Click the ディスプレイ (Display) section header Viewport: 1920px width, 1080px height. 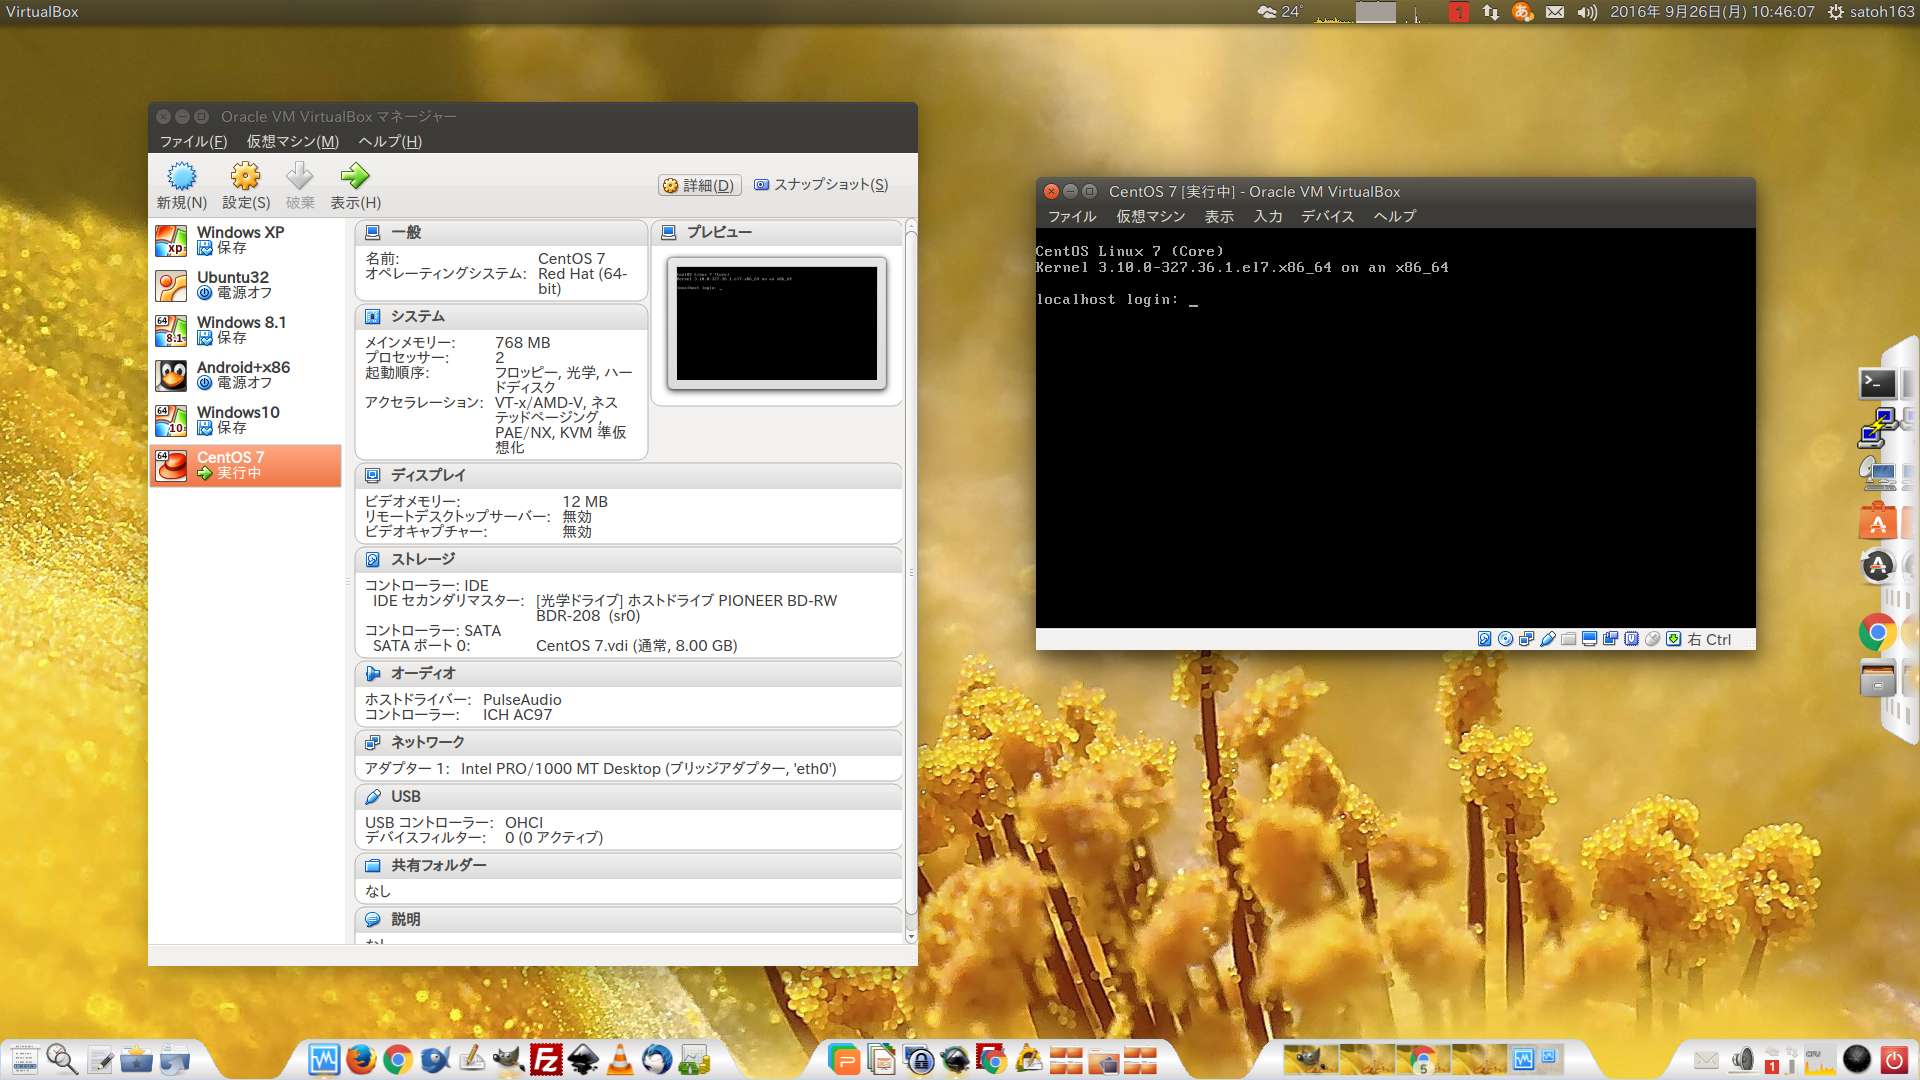click(x=628, y=475)
